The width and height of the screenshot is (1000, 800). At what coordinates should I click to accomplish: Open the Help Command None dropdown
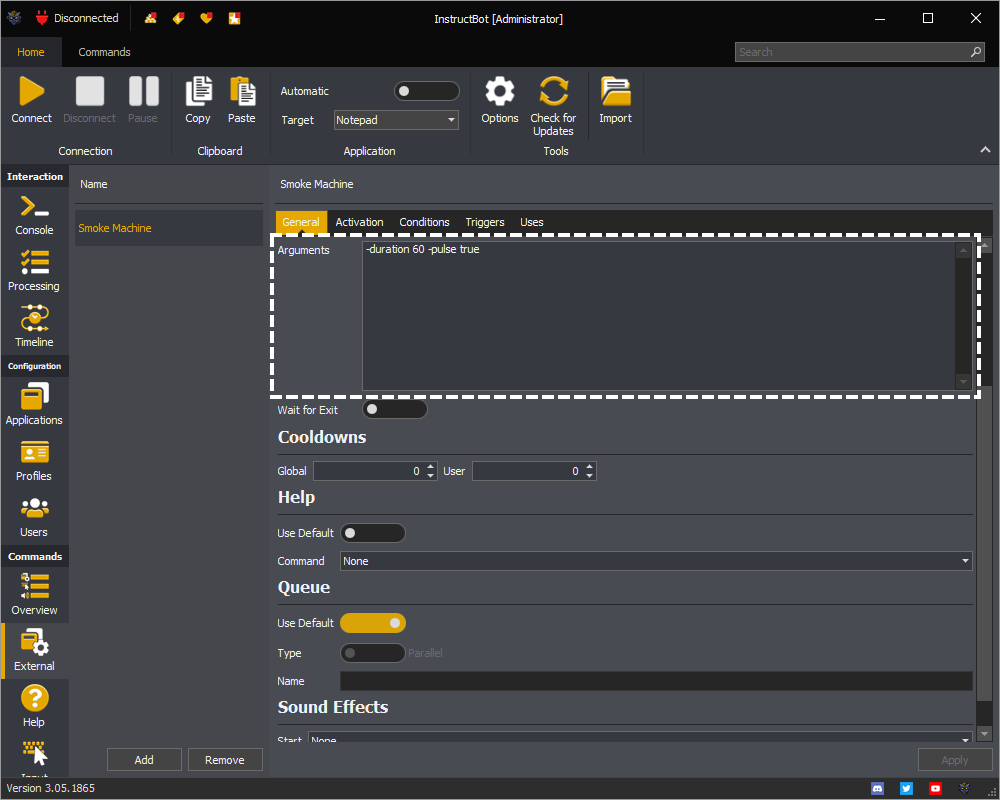(x=656, y=561)
